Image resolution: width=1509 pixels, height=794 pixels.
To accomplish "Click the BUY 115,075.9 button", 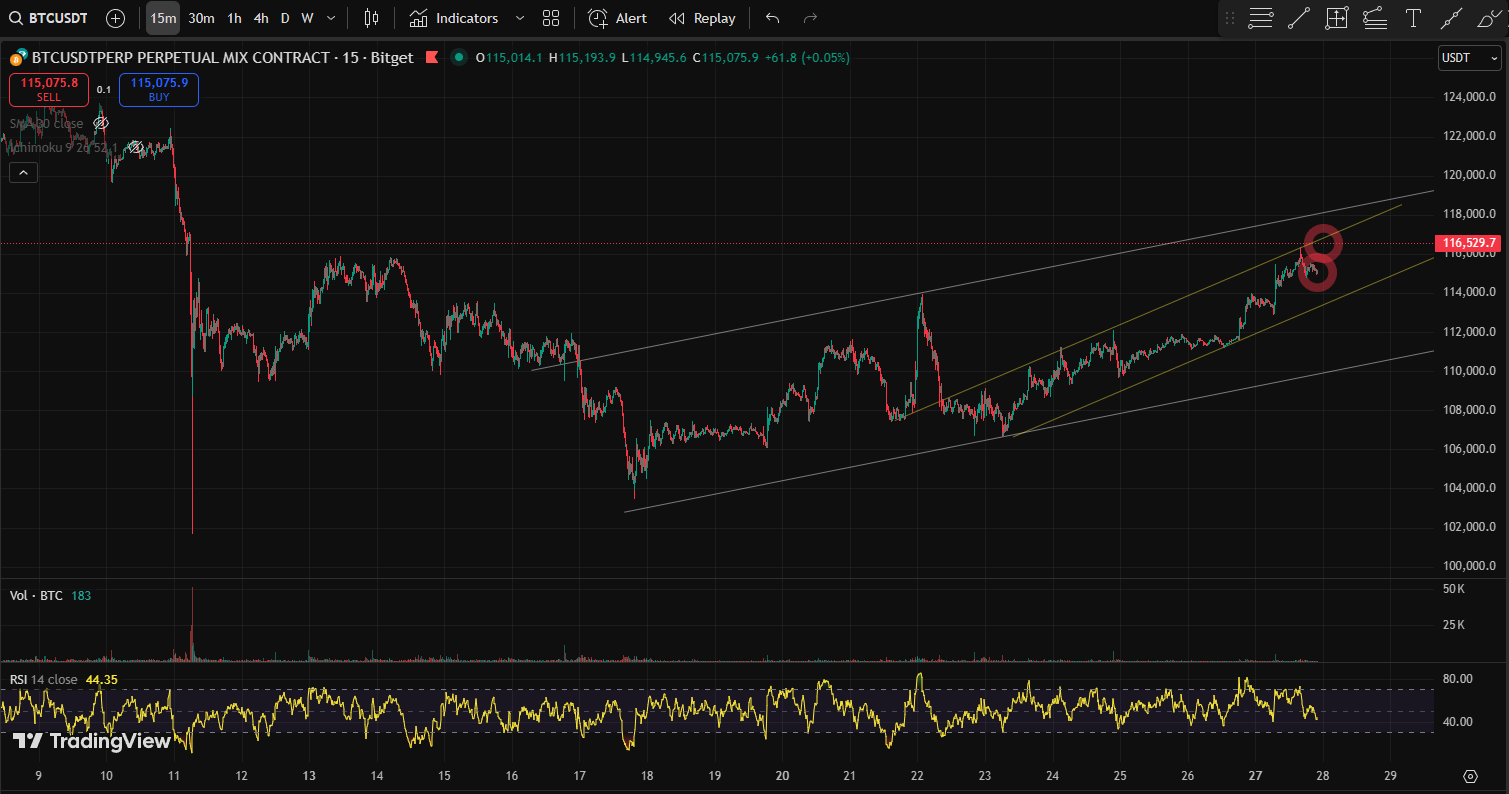I will (158, 90).
